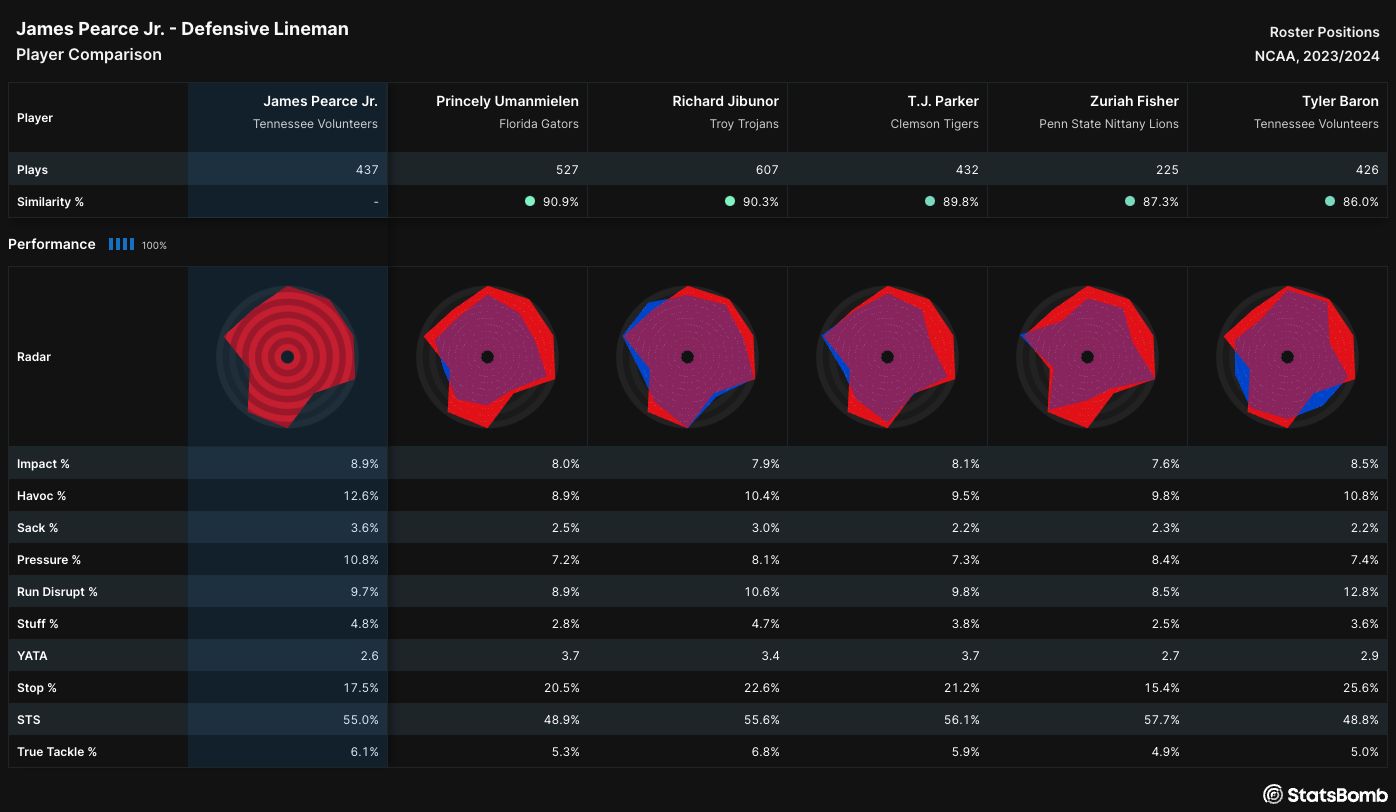
Task: Click T.J. Parker's green similarity dot
Action: point(930,201)
